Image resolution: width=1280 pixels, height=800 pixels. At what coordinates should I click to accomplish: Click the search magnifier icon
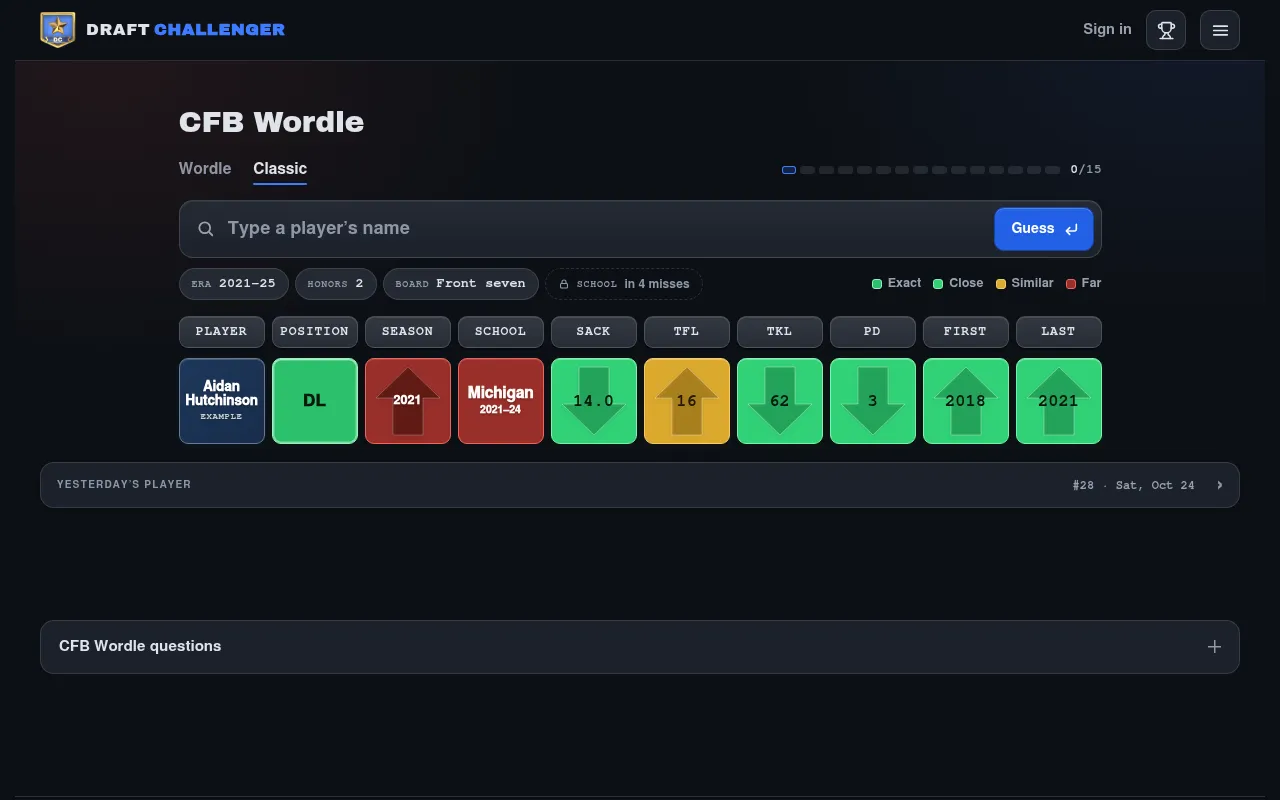[x=206, y=229]
